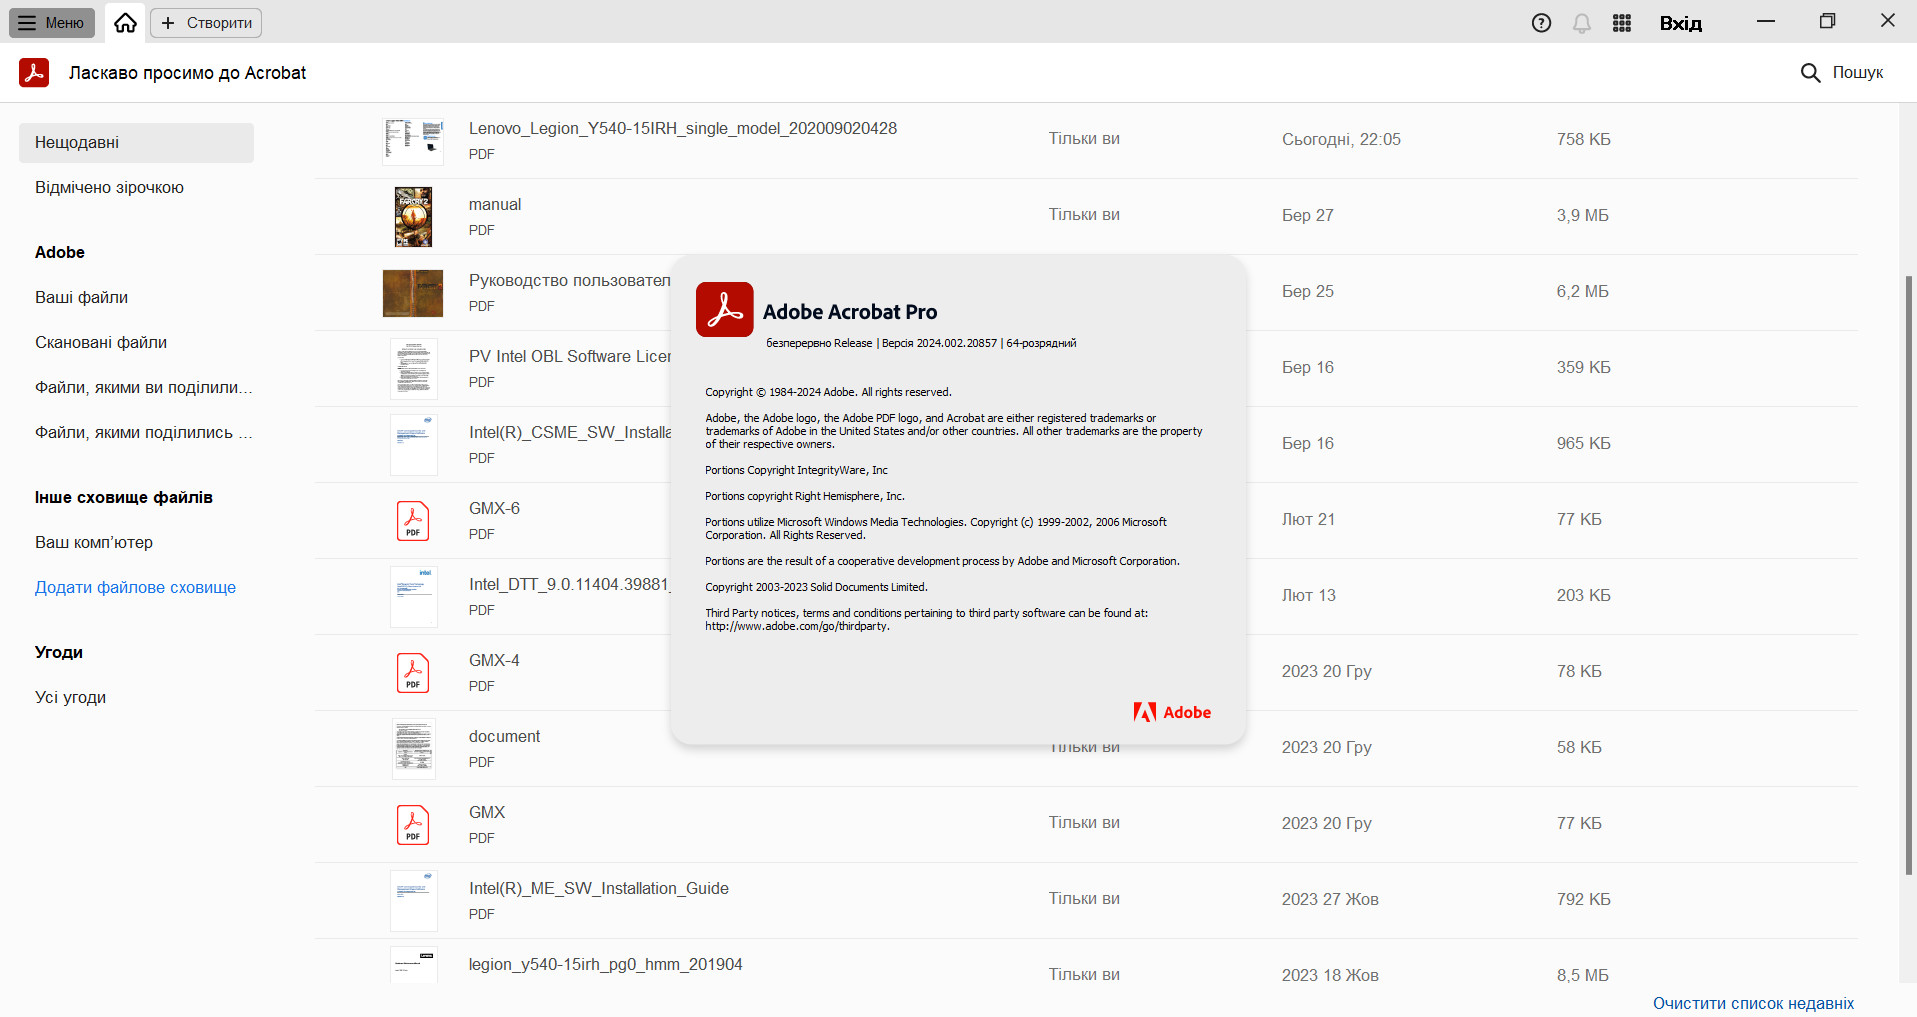1917x1017 pixels.
Task: Open the apps grid icon
Action: pos(1622,23)
